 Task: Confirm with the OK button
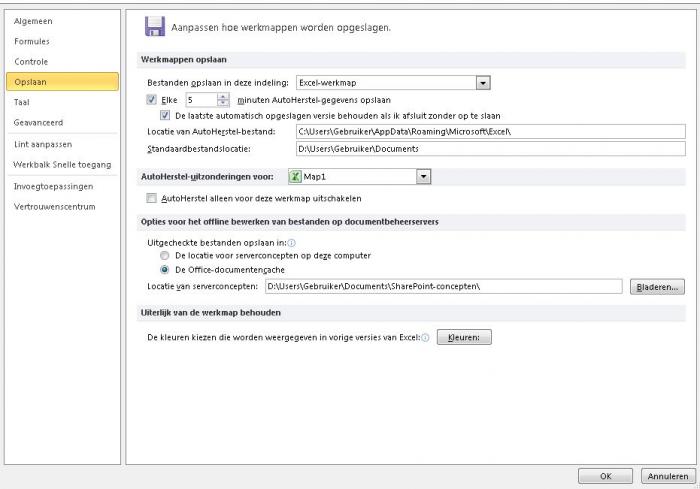coord(605,476)
